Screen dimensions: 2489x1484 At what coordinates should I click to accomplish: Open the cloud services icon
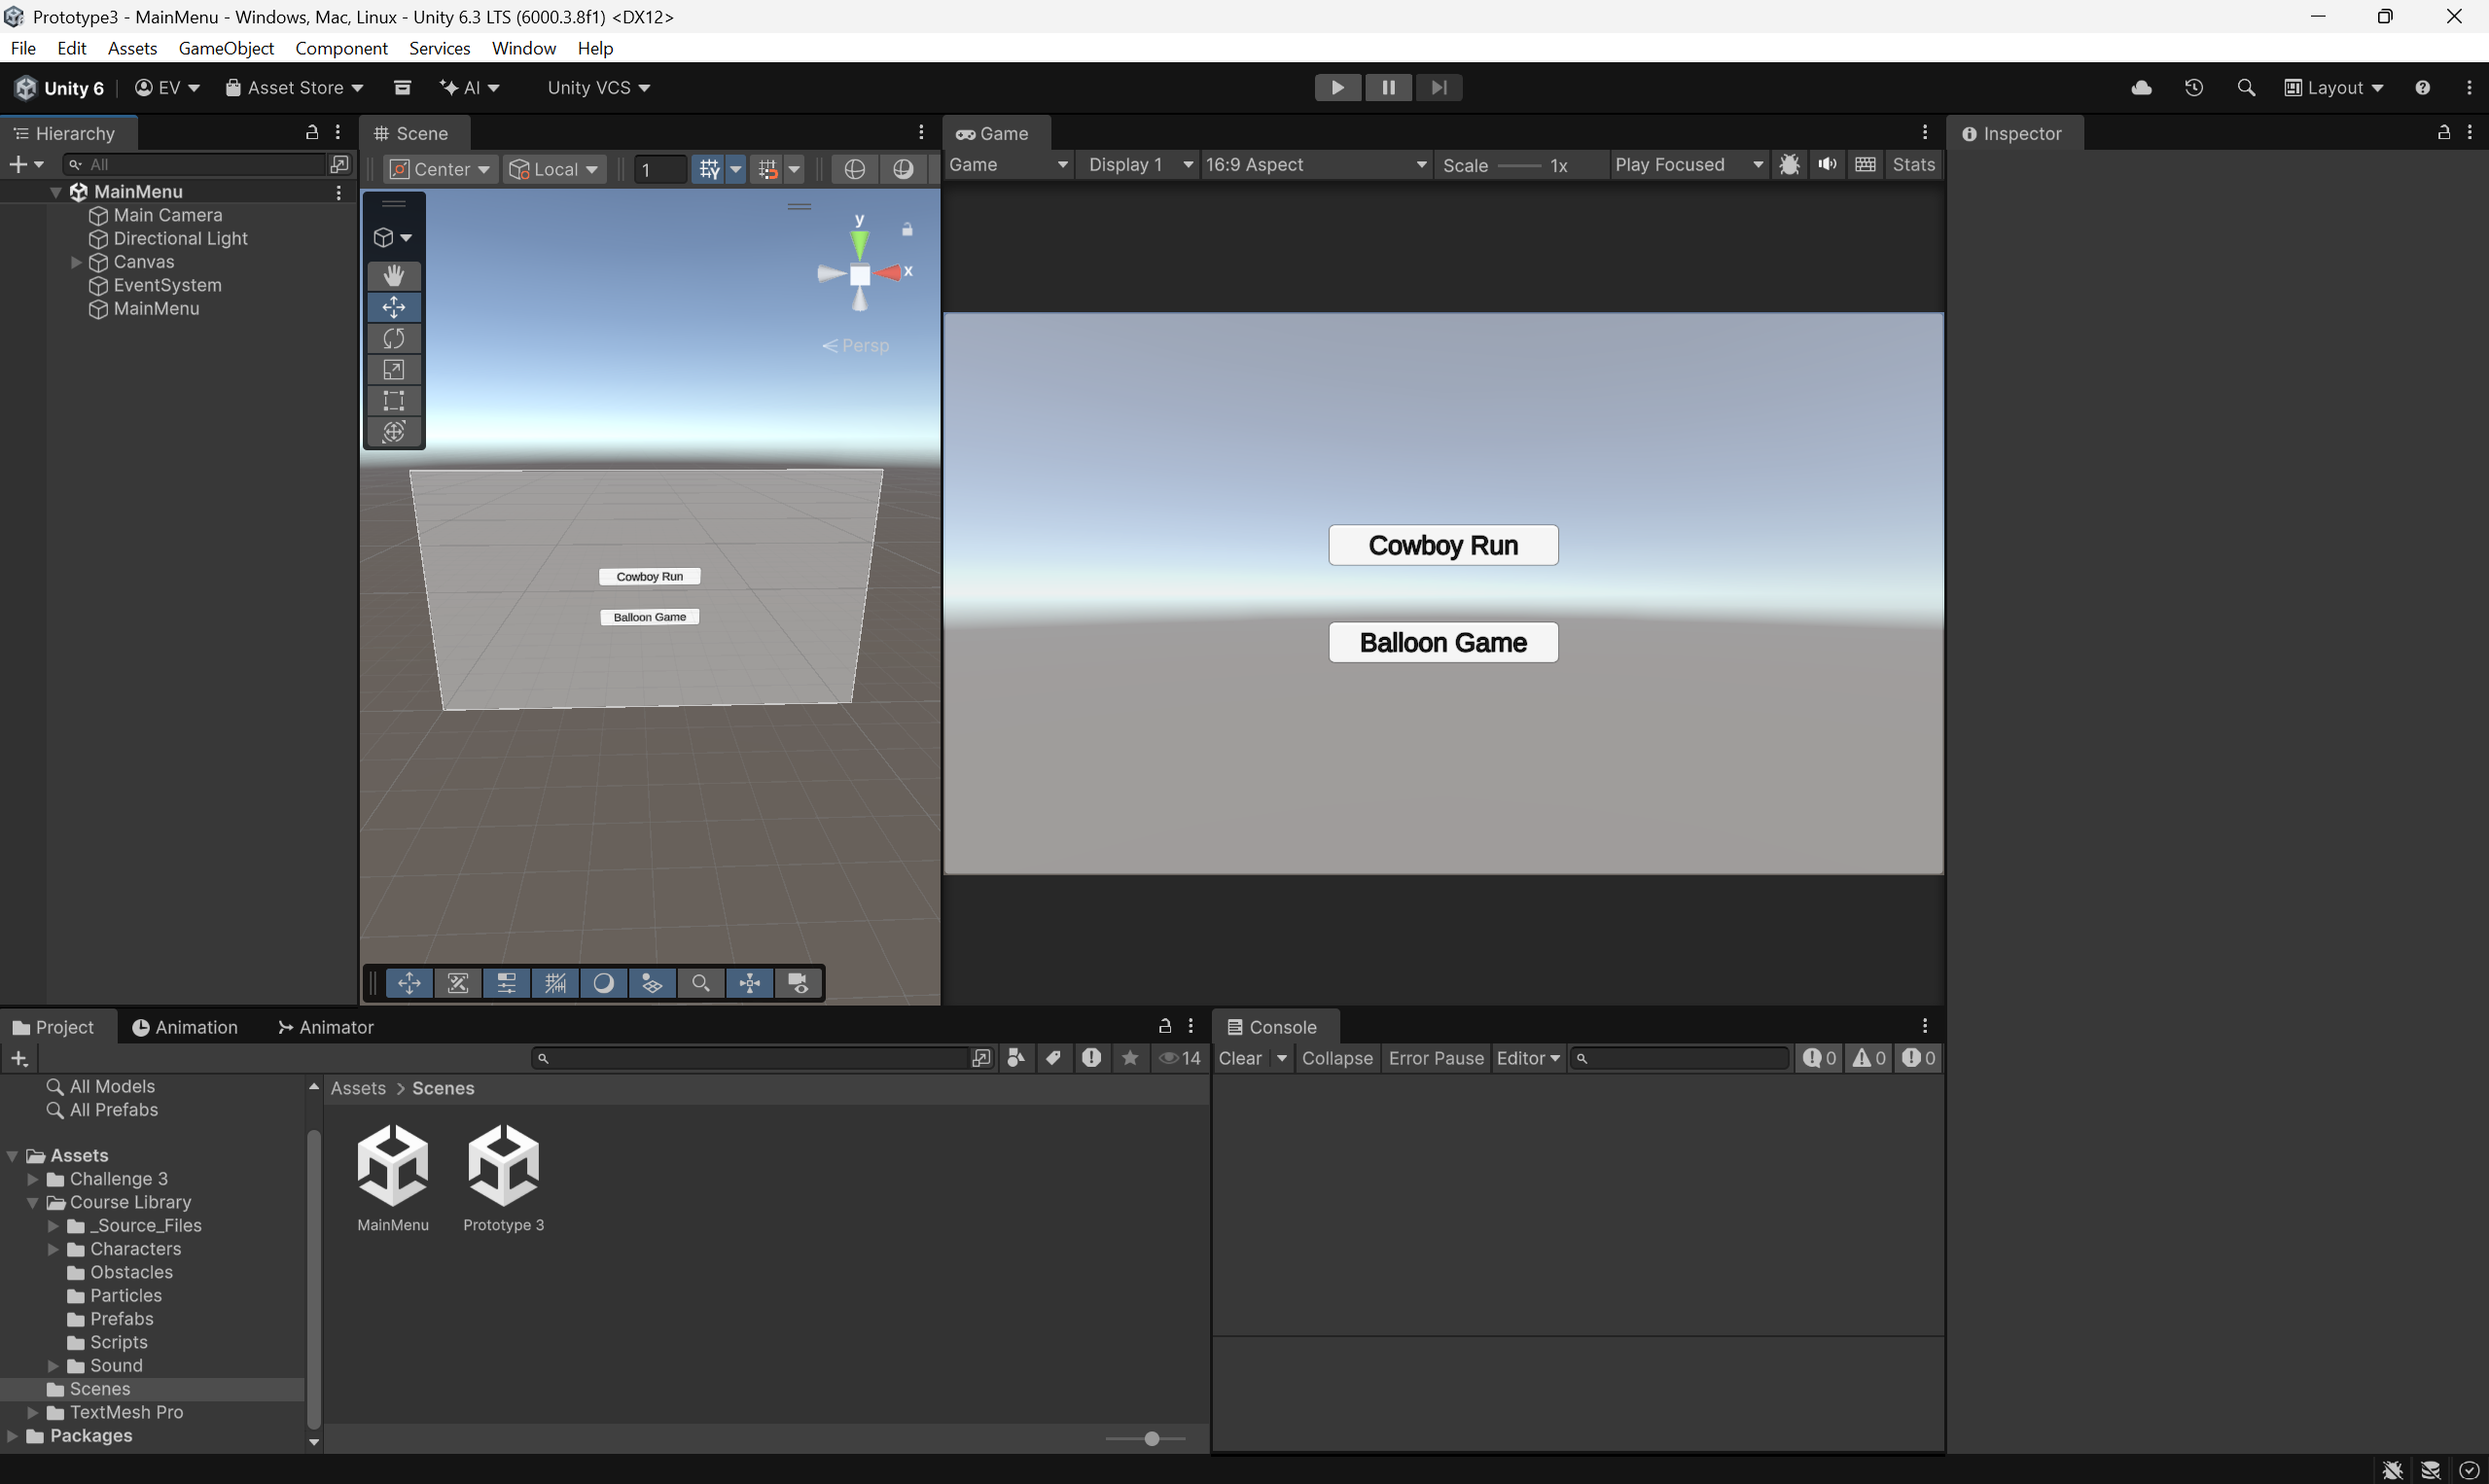[x=2141, y=87]
